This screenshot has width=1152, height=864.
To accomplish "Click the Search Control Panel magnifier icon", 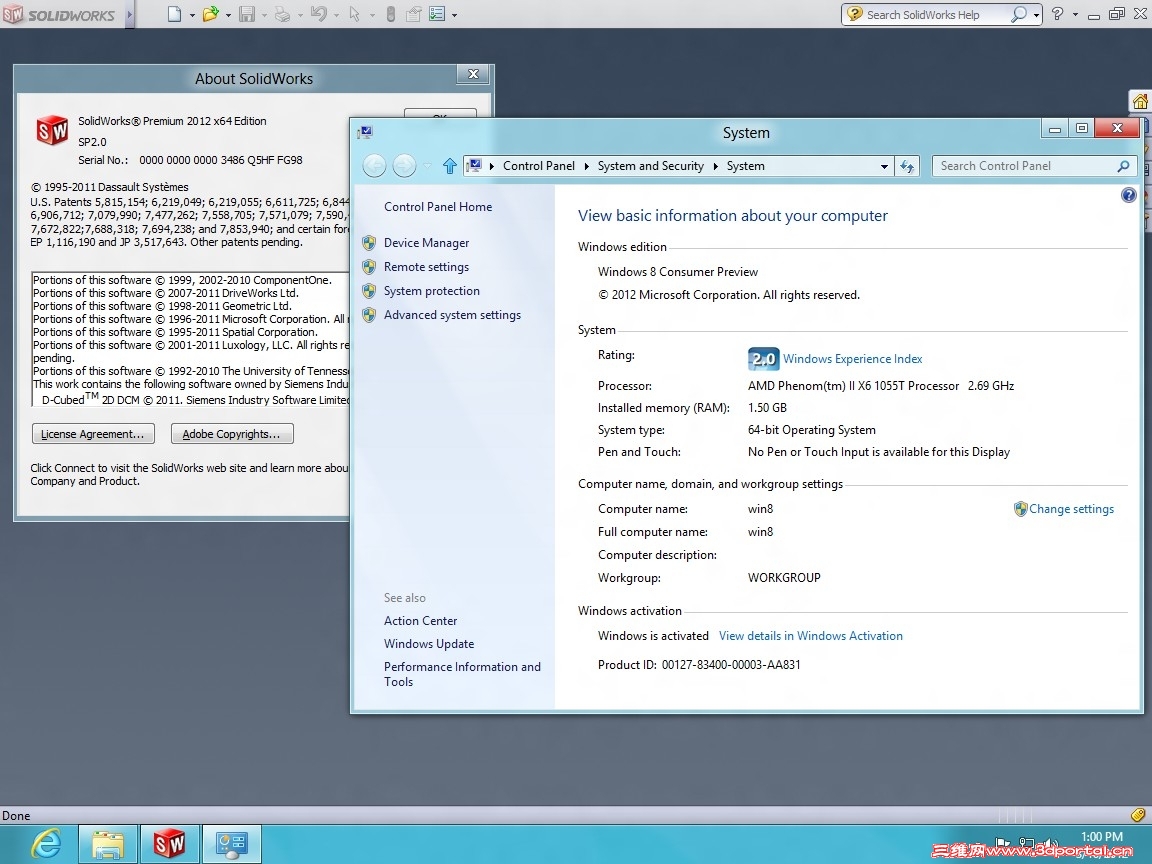I will pyautogui.click(x=1123, y=166).
